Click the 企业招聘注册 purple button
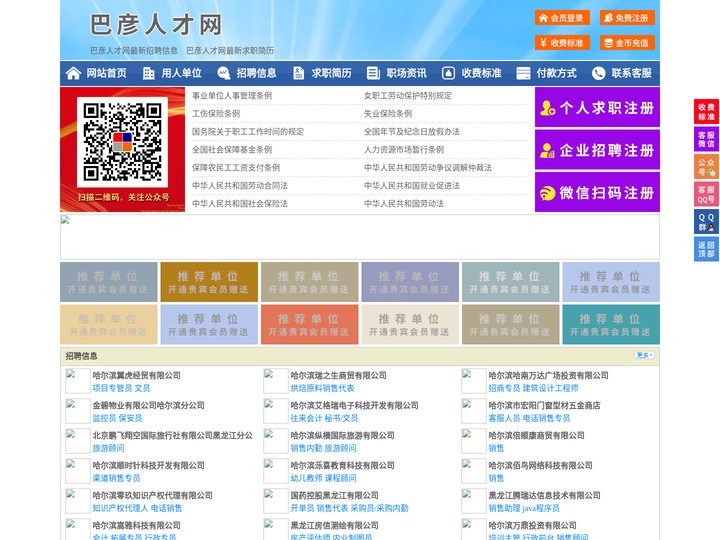 click(597, 150)
